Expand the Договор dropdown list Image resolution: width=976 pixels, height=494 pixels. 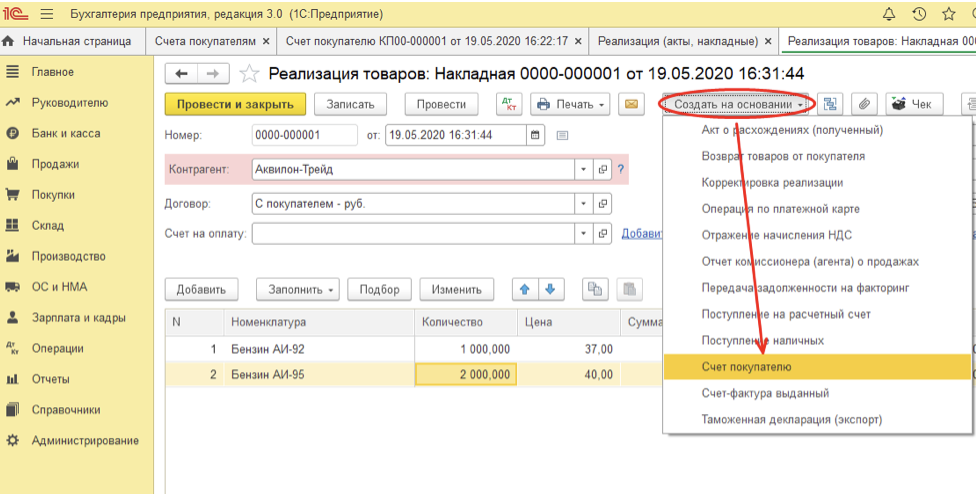pyautogui.click(x=583, y=203)
